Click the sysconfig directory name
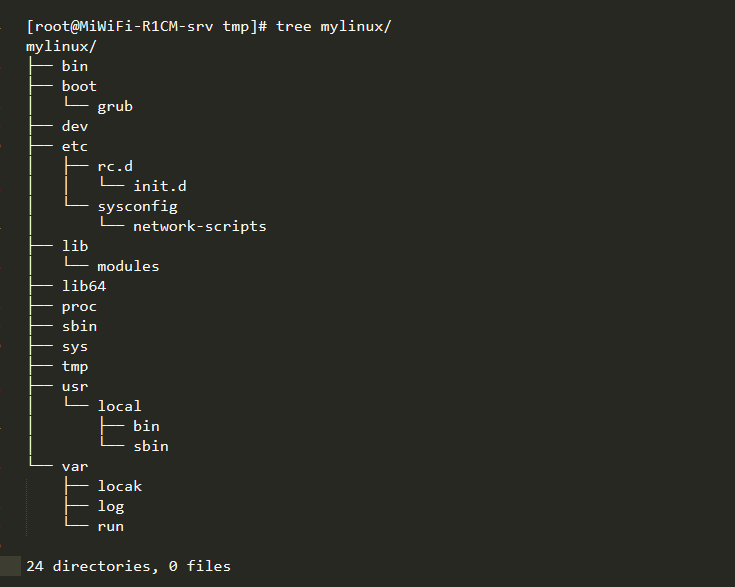735x587 pixels. [137, 207]
